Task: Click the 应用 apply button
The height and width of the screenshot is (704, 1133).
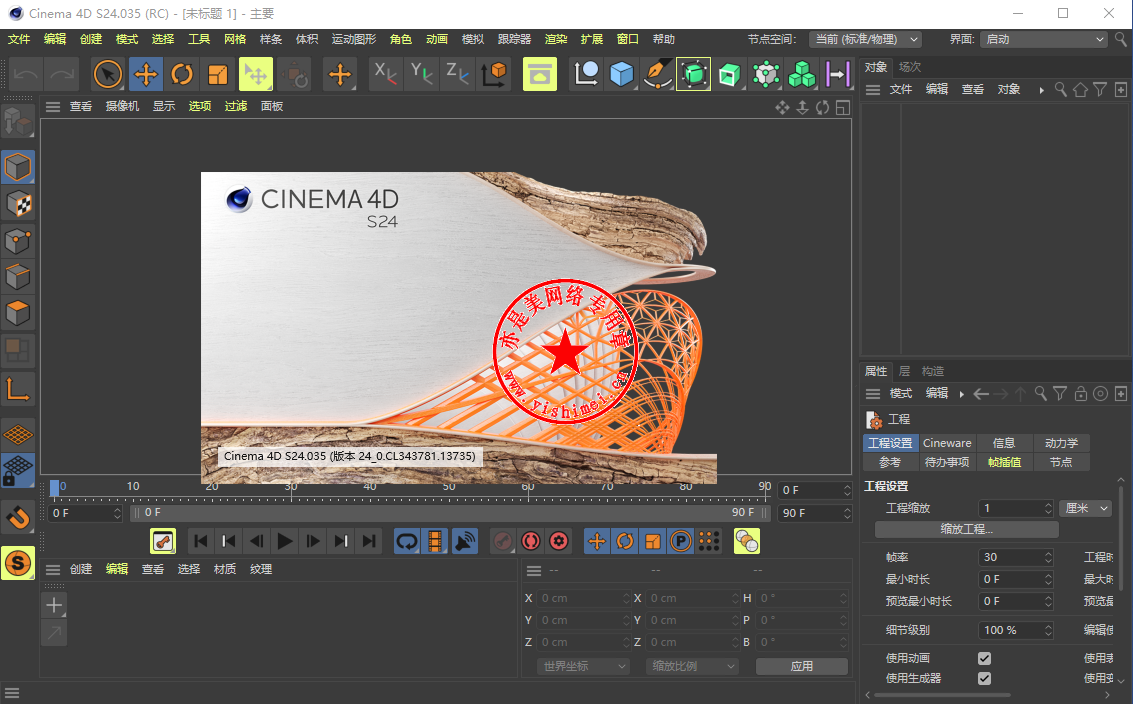Action: click(x=802, y=666)
